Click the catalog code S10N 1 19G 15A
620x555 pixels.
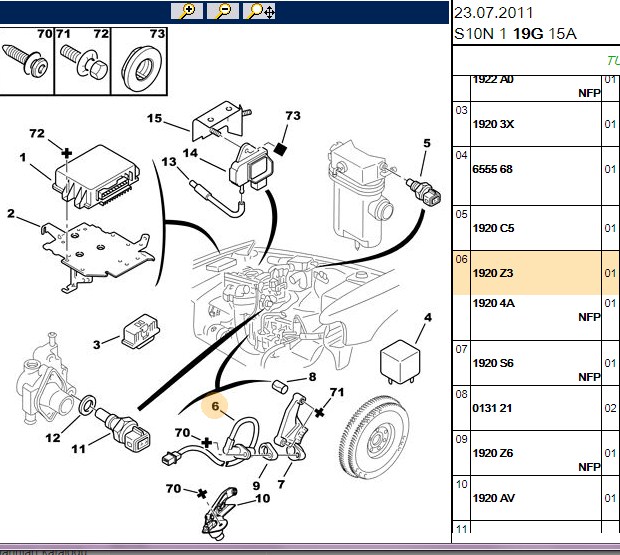pyautogui.click(x=515, y=34)
